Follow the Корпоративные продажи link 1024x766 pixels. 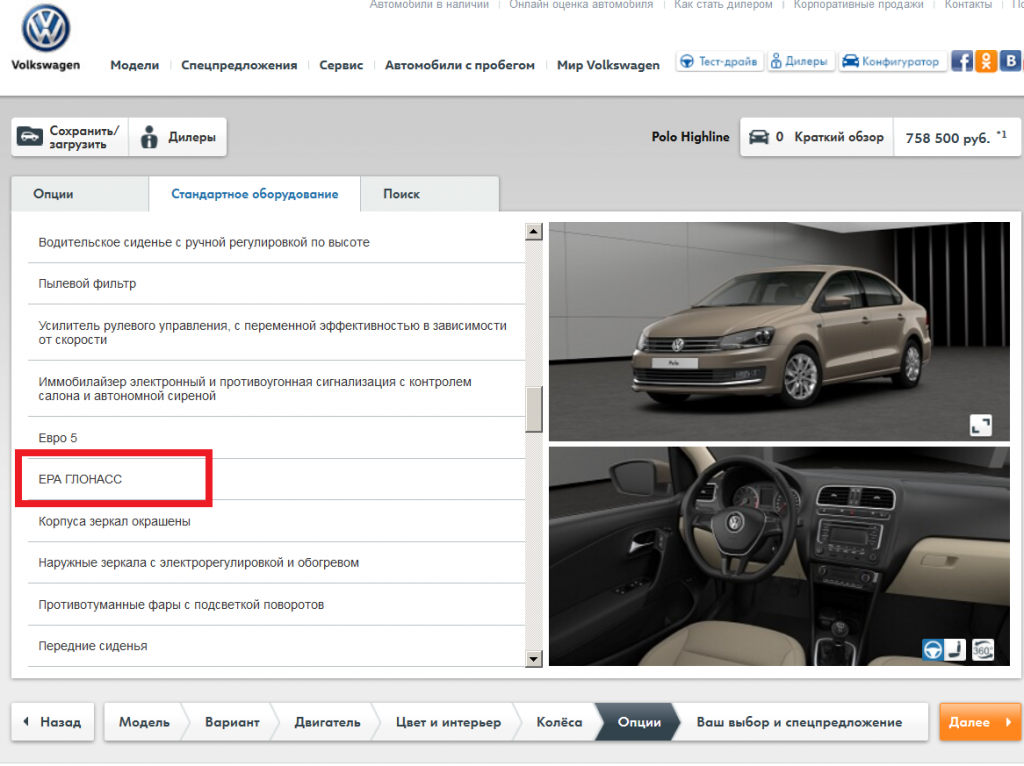coord(858,5)
